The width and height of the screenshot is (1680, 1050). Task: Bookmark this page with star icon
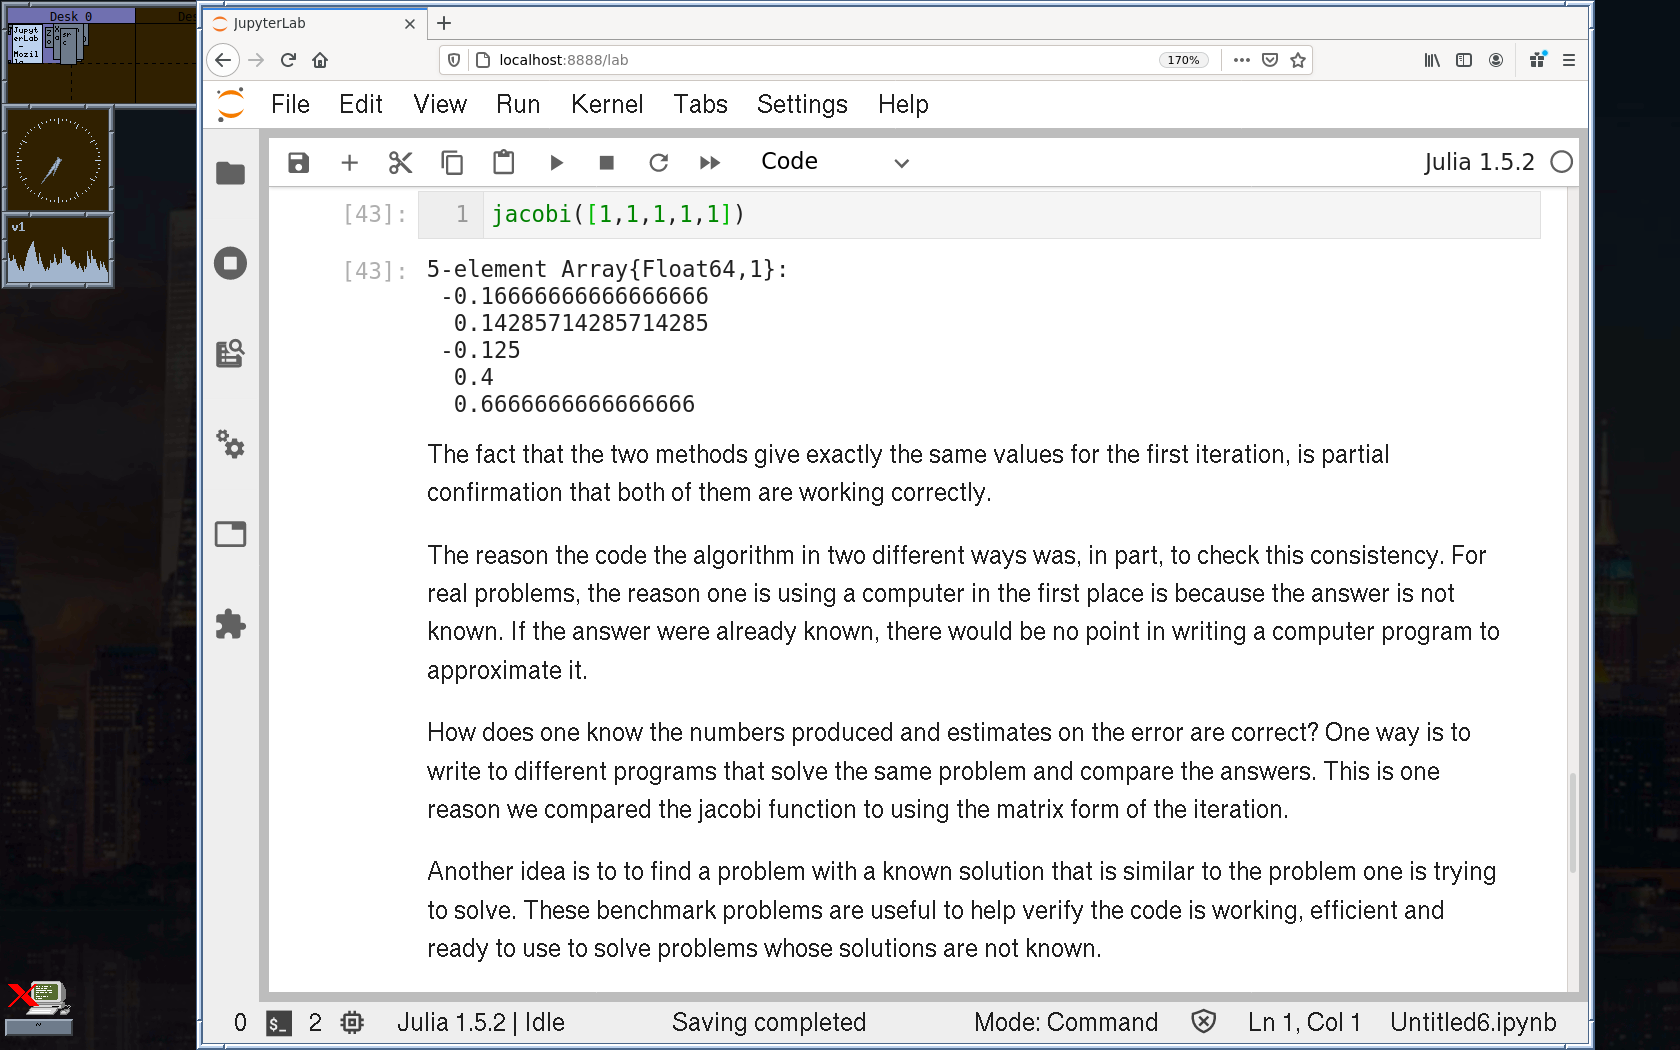tap(1298, 60)
